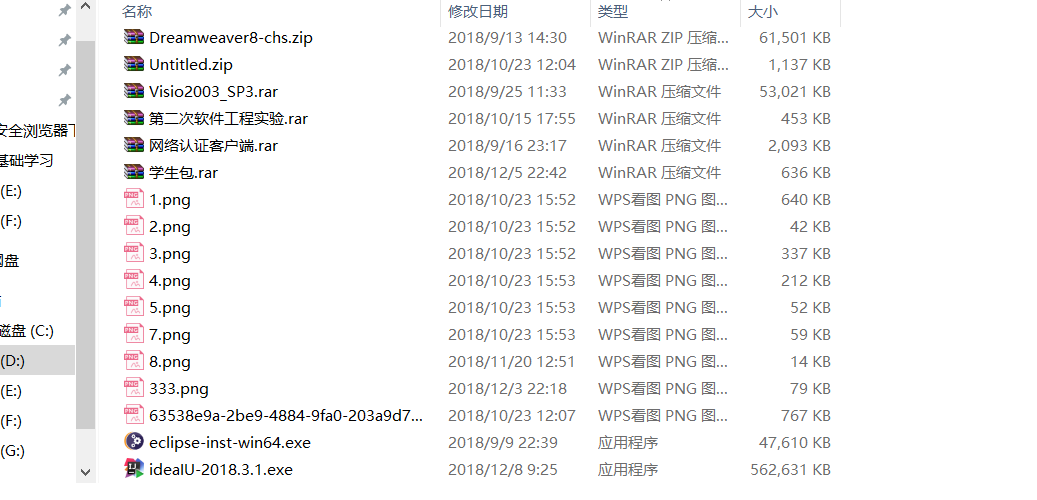The image size is (1037, 500).
Task: Select the ideaIU-2018.3.1.exe IntelliJ icon
Action: point(134,469)
